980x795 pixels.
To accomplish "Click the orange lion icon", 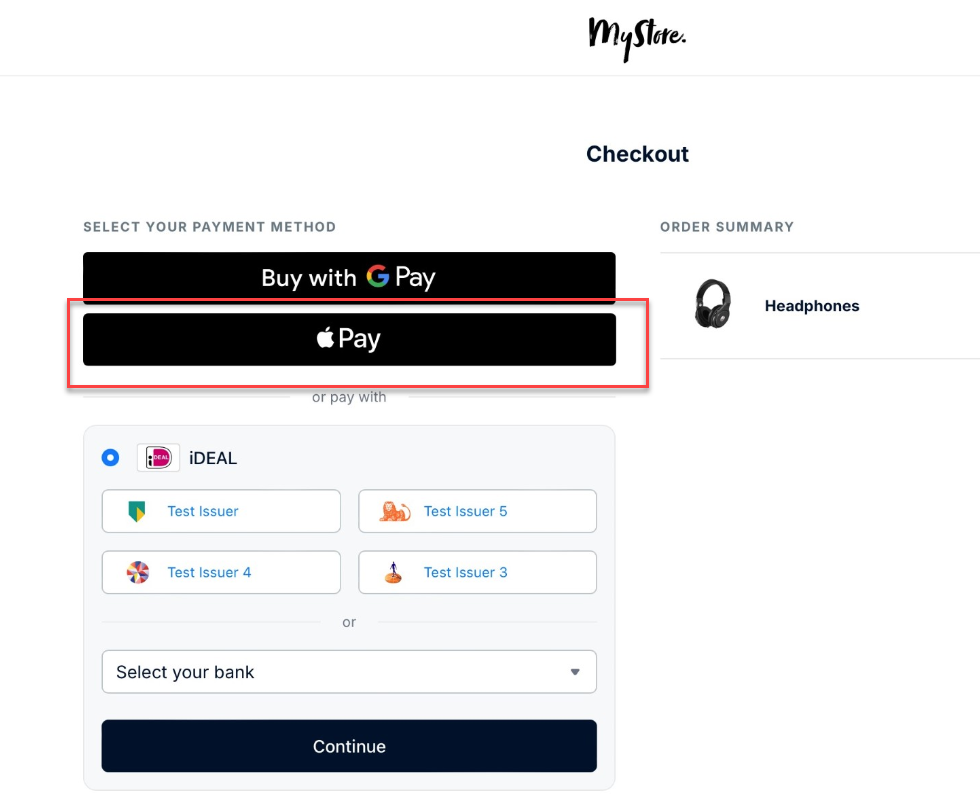I will (x=394, y=511).
